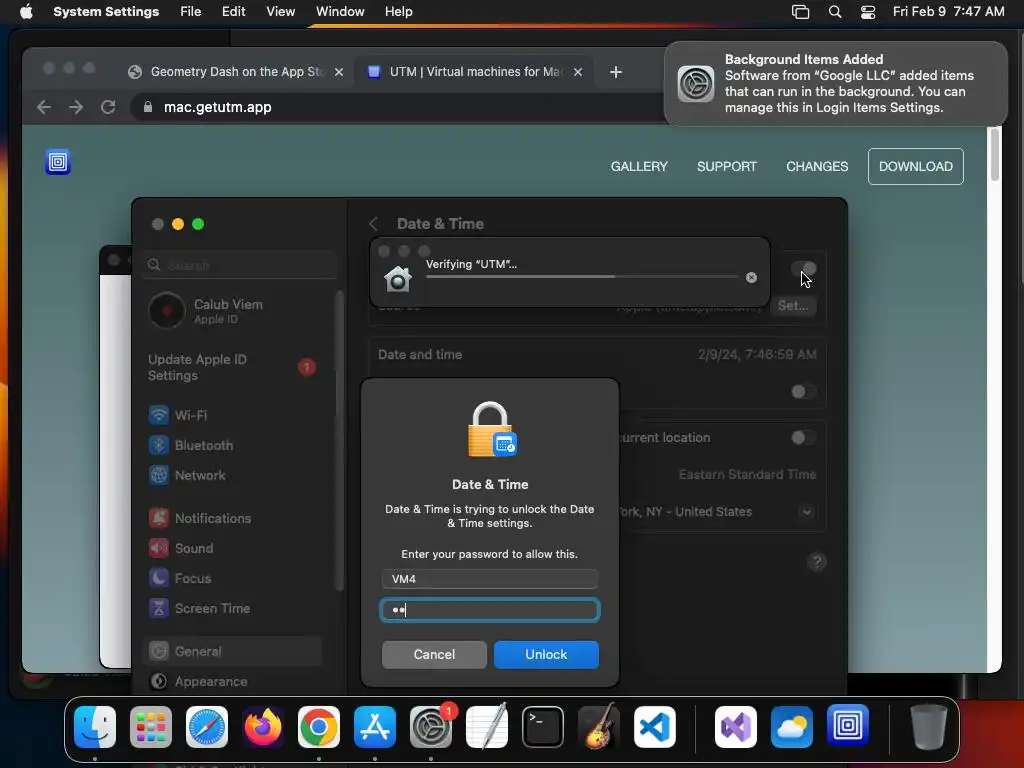Open the Edit menu
This screenshot has height=768, width=1024.
pos(233,12)
